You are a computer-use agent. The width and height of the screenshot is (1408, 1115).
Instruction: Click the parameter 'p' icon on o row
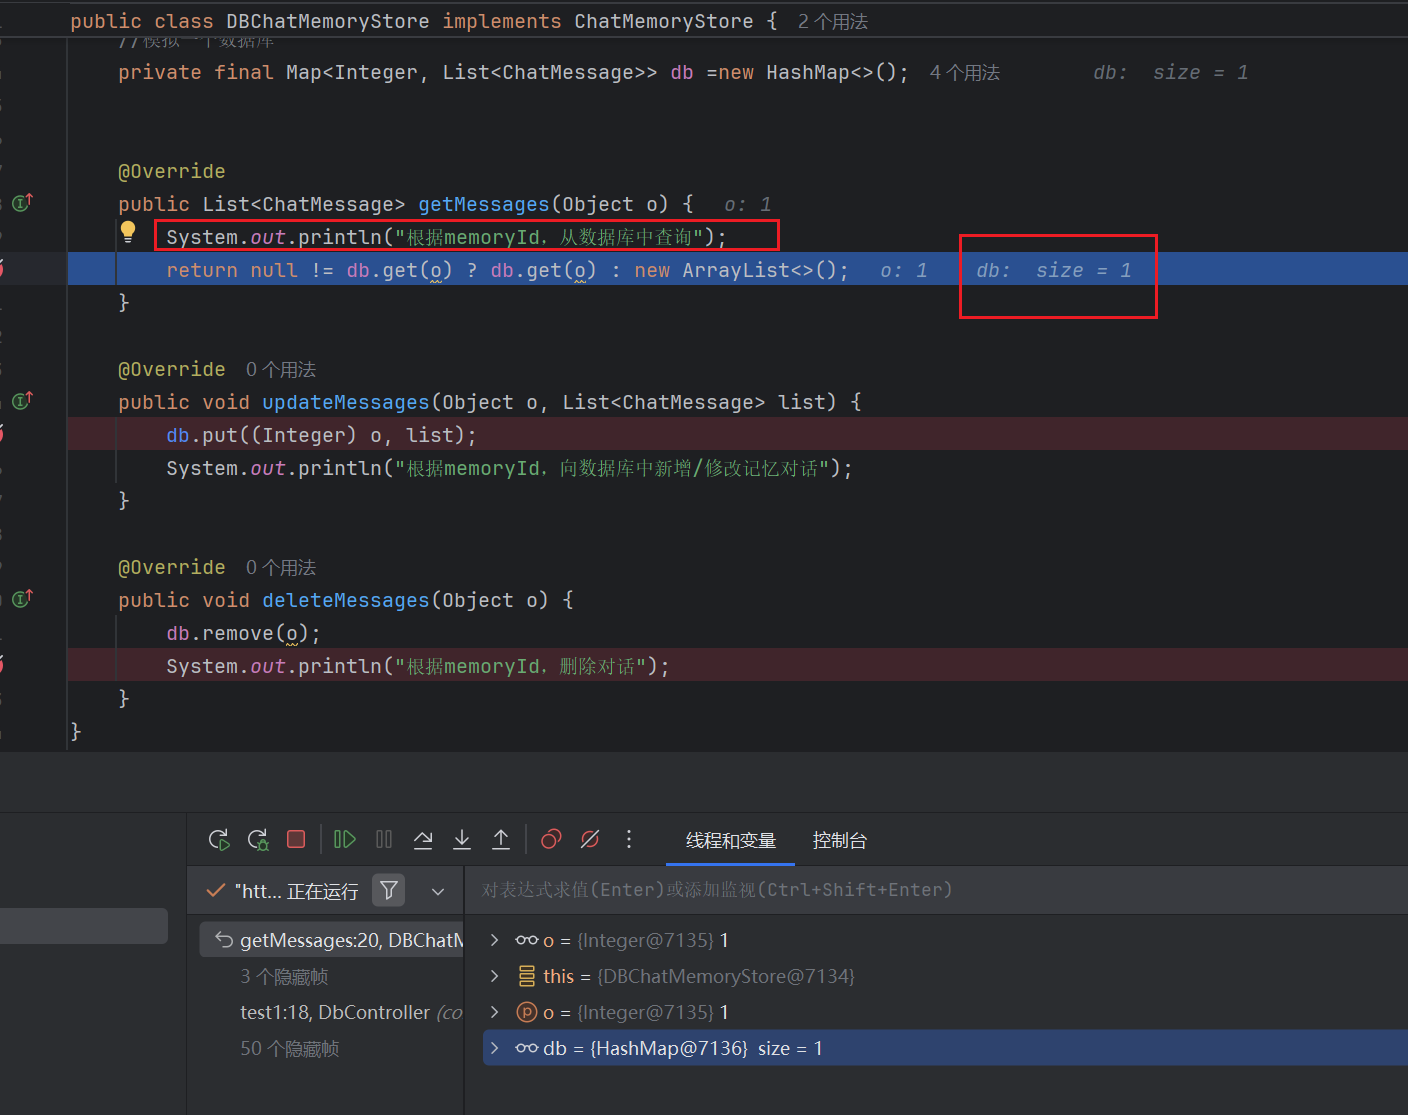(x=527, y=1012)
